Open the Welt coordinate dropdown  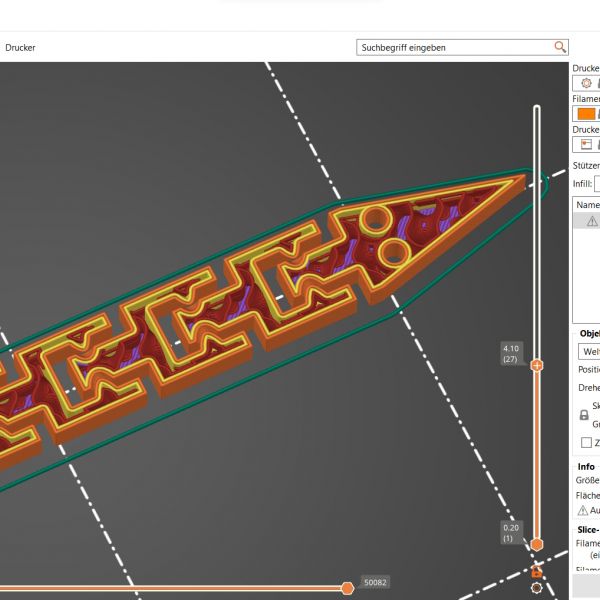pos(589,351)
